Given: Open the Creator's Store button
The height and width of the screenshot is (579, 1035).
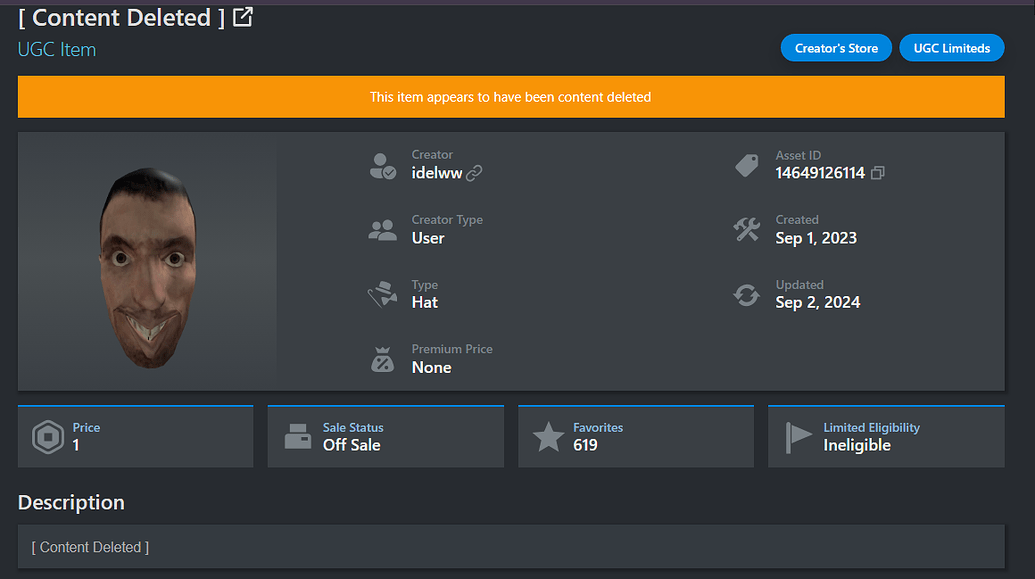Looking at the screenshot, I should [x=836, y=48].
